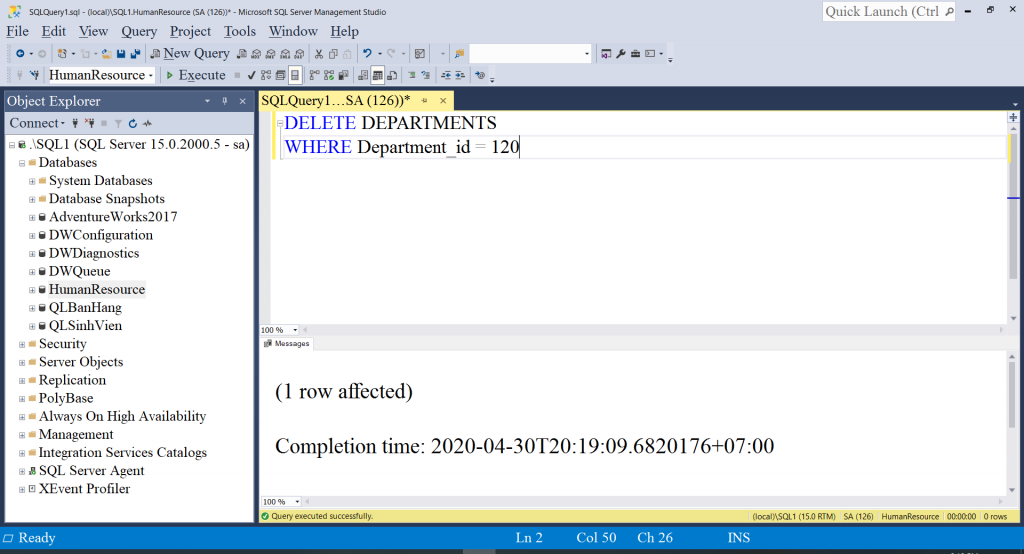Open the Query menu
The image size is (1024, 554).
pyautogui.click(x=138, y=31)
